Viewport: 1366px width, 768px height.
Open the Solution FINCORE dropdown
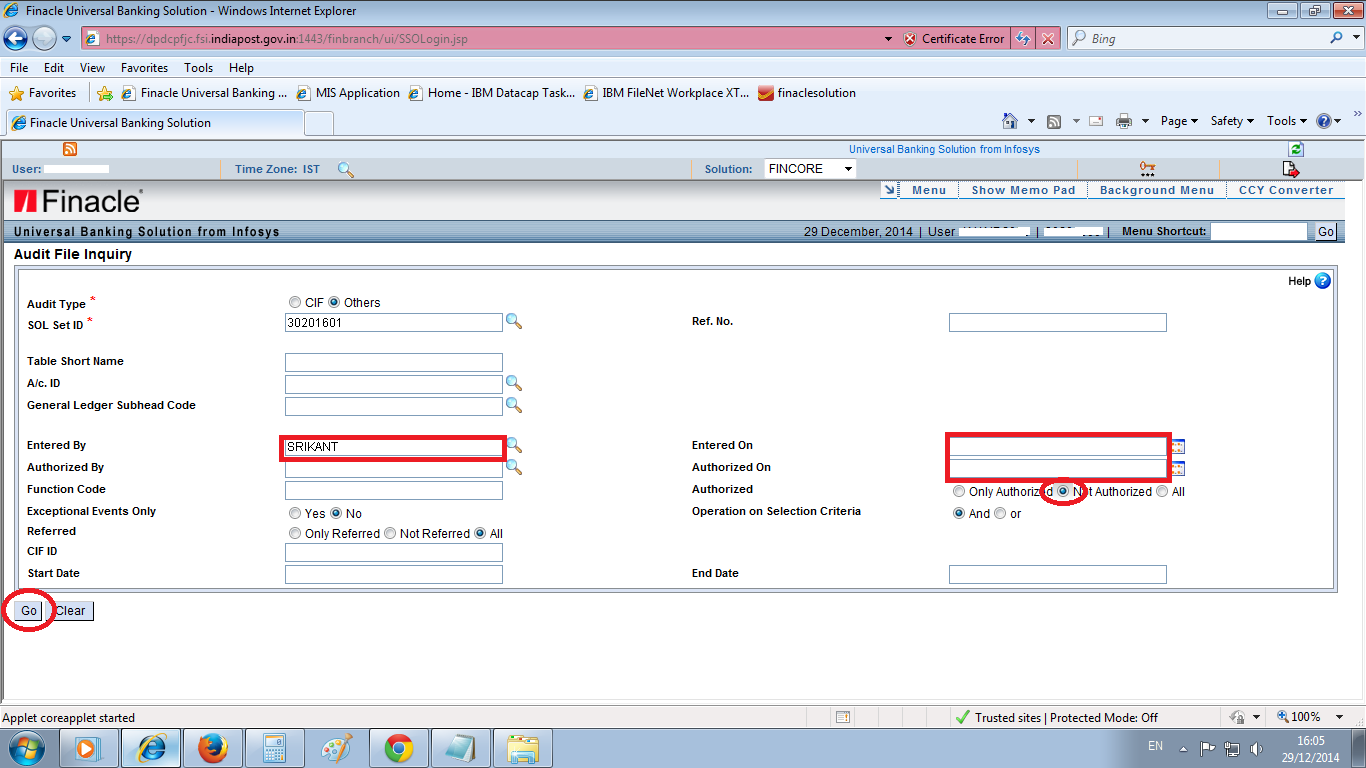tap(810, 169)
